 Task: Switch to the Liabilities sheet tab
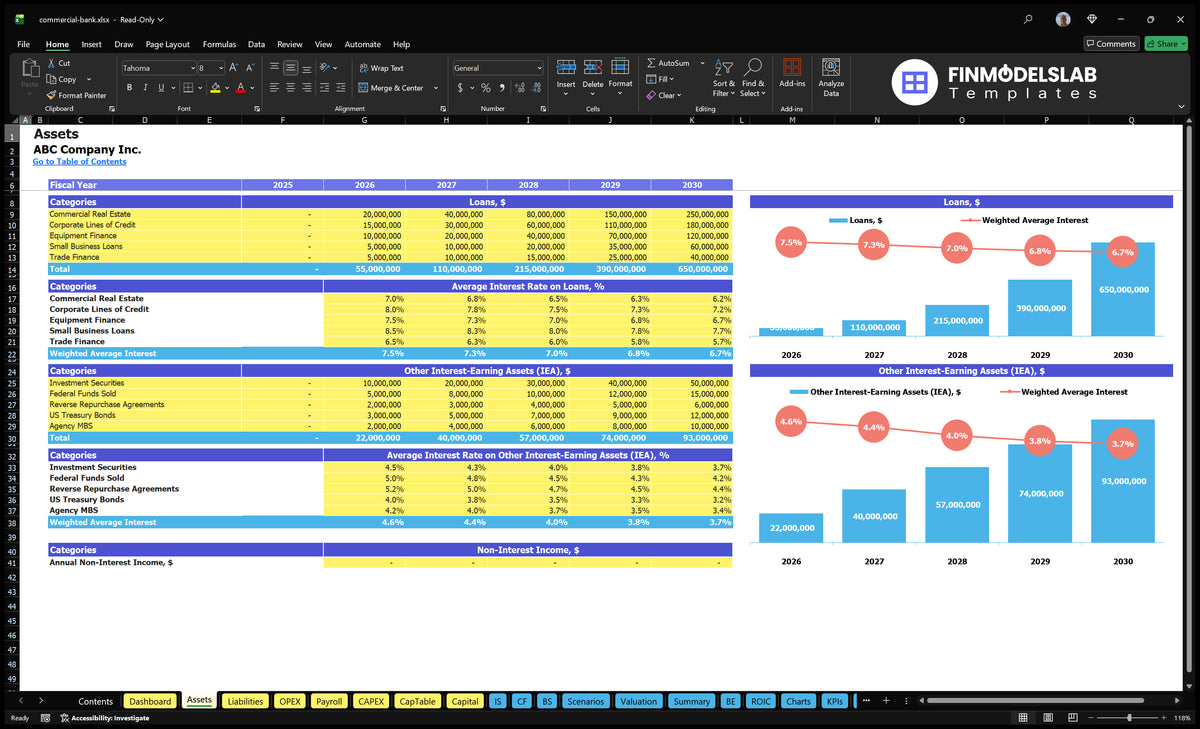point(246,701)
